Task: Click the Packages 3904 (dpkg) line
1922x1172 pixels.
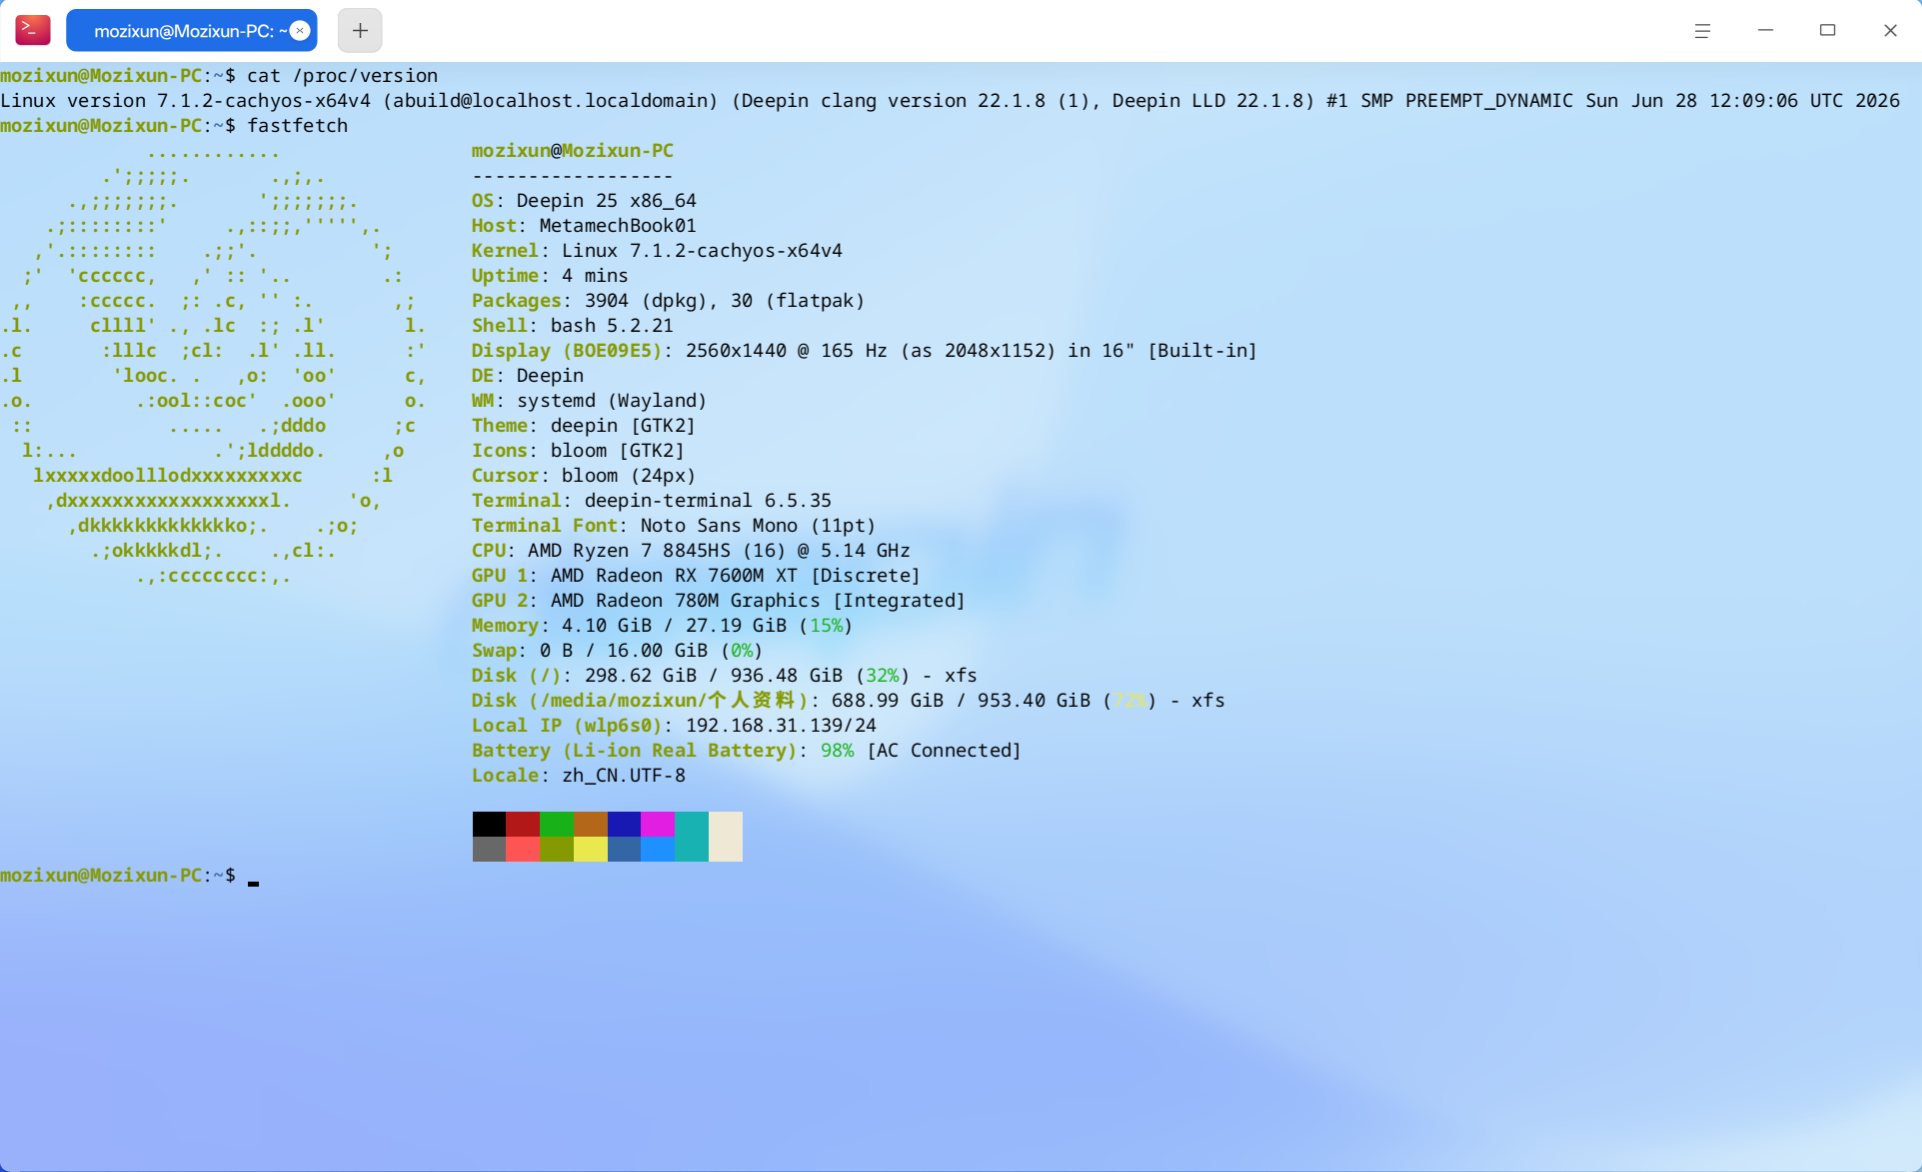Action: pos(668,300)
